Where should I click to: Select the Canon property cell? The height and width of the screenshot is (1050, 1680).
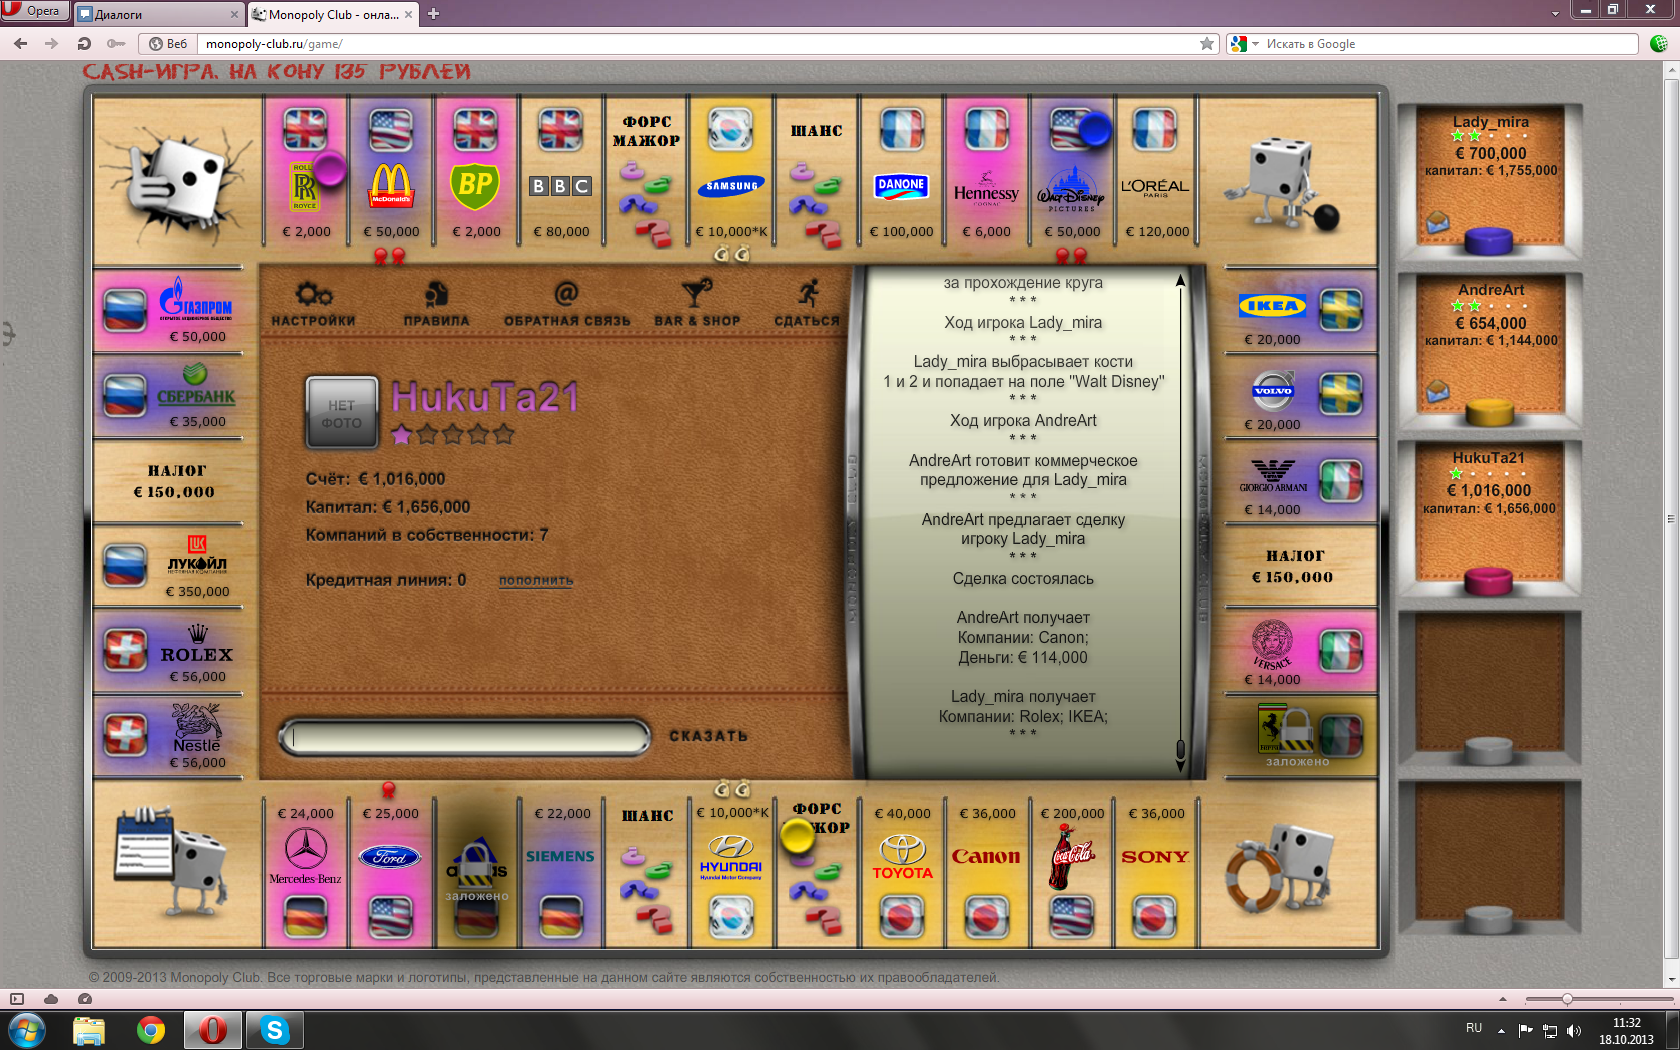986,872
